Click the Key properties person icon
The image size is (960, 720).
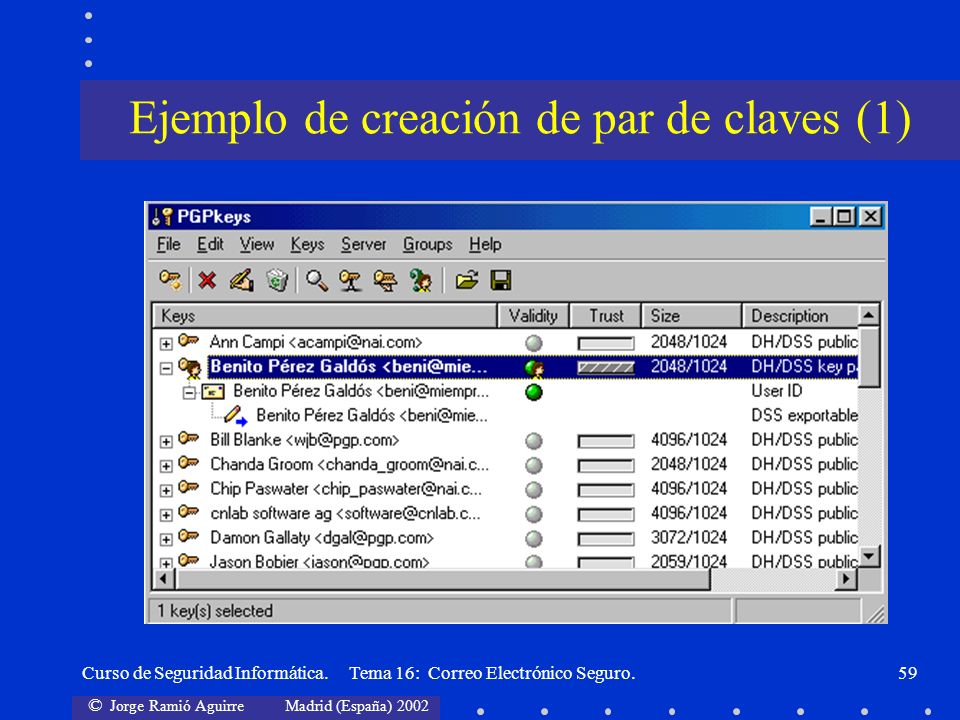point(421,280)
